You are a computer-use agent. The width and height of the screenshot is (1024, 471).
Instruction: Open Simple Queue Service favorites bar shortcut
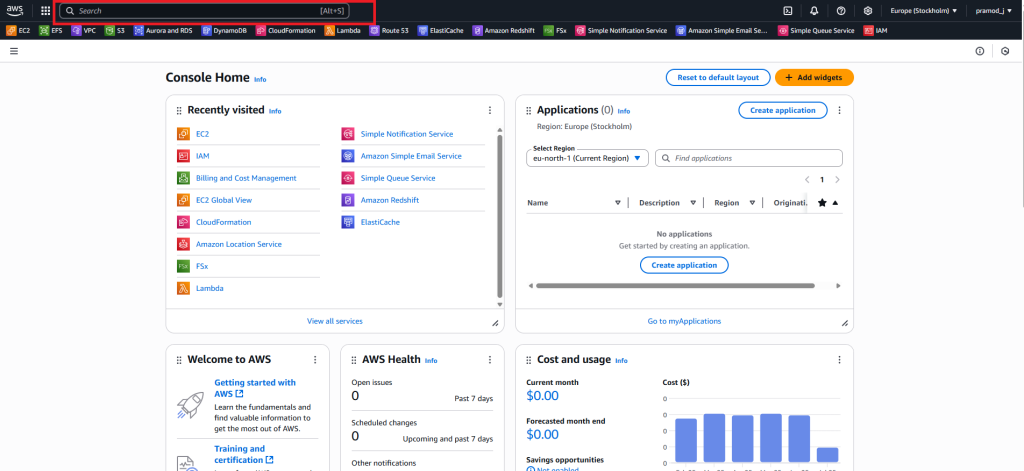[816, 30]
